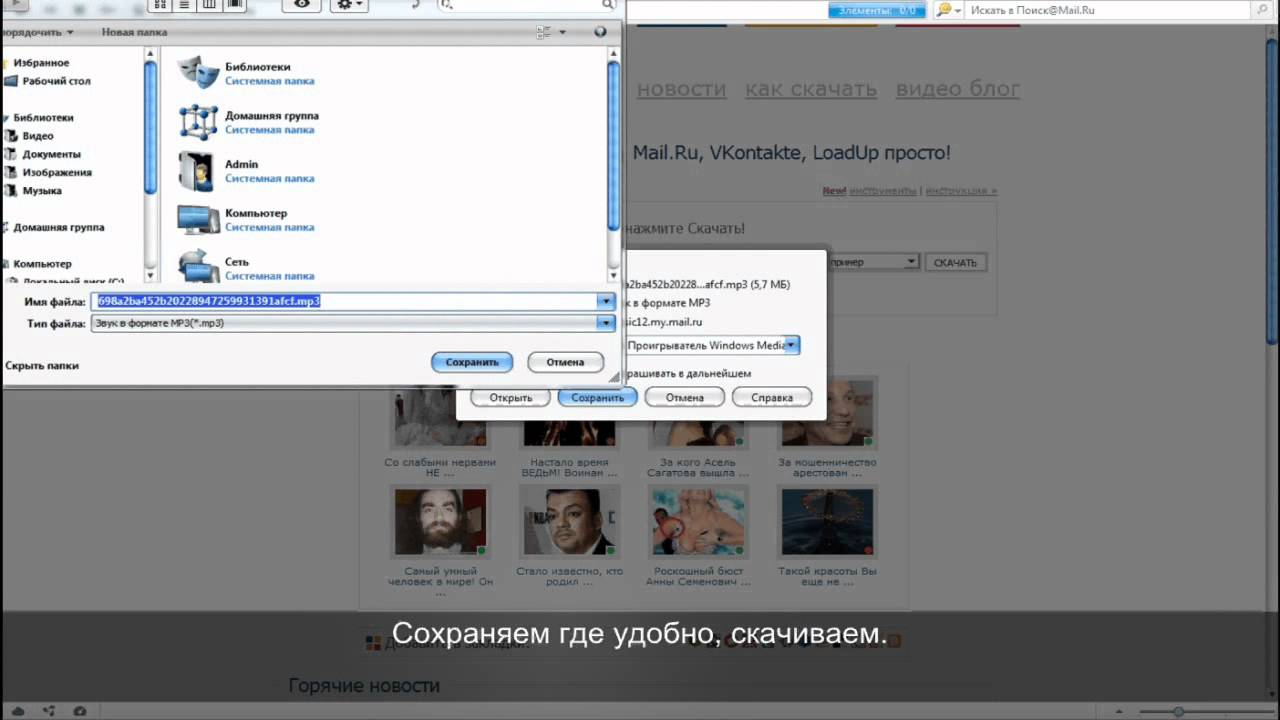This screenshot has height=720, width=1280.
Task: Switch to list view icon in top toolbar
Action: [184, 5]
